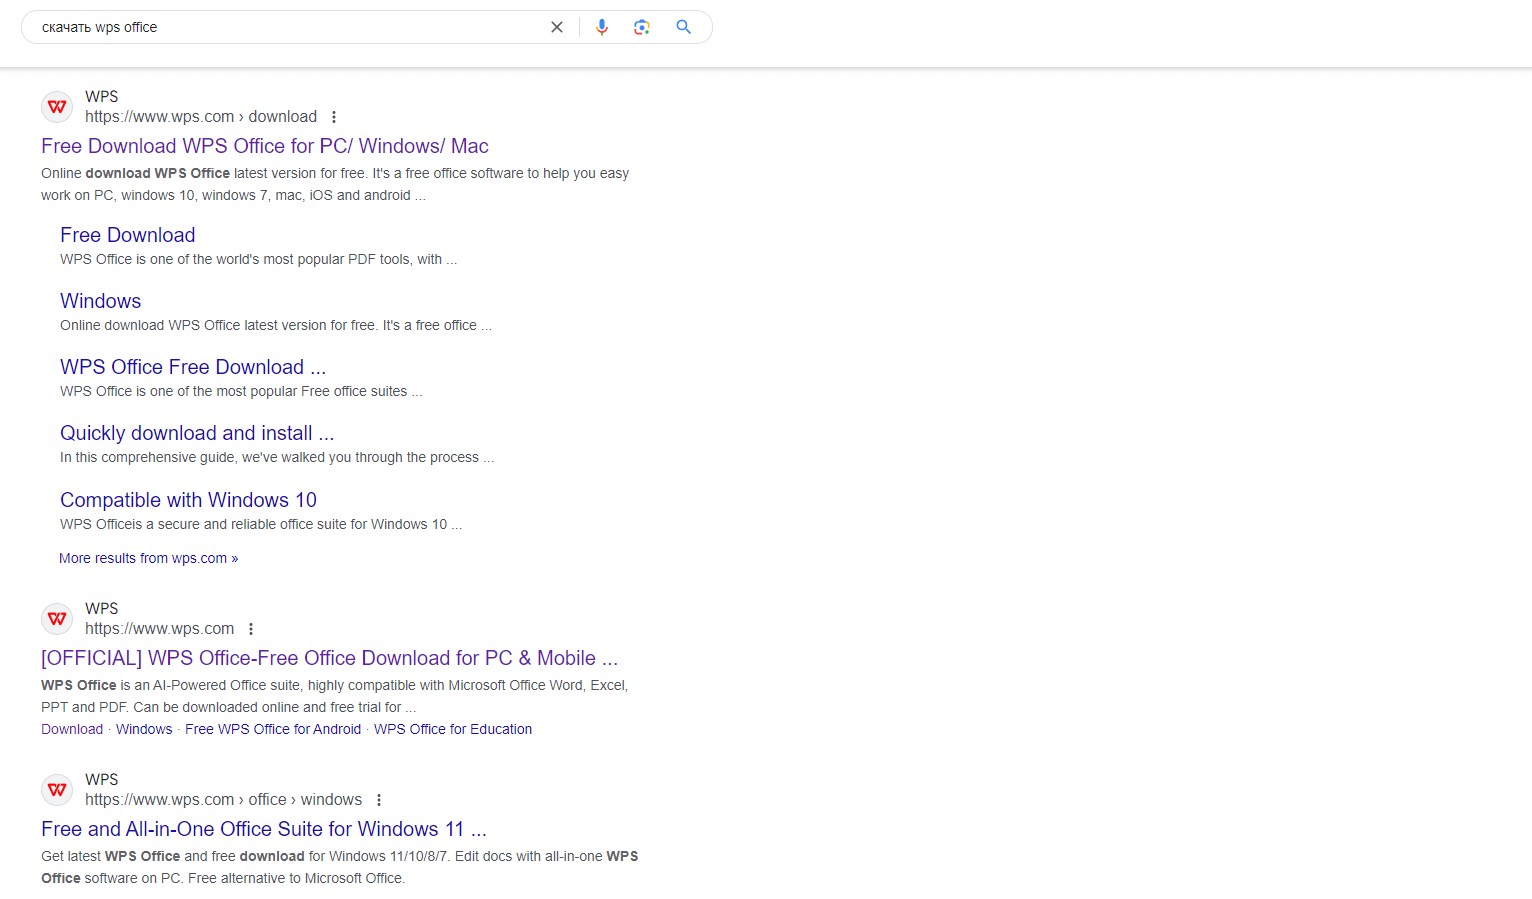1532x899 pixels.
Task: Open three-dot menu for office › windows result
Action: (379, 800)
